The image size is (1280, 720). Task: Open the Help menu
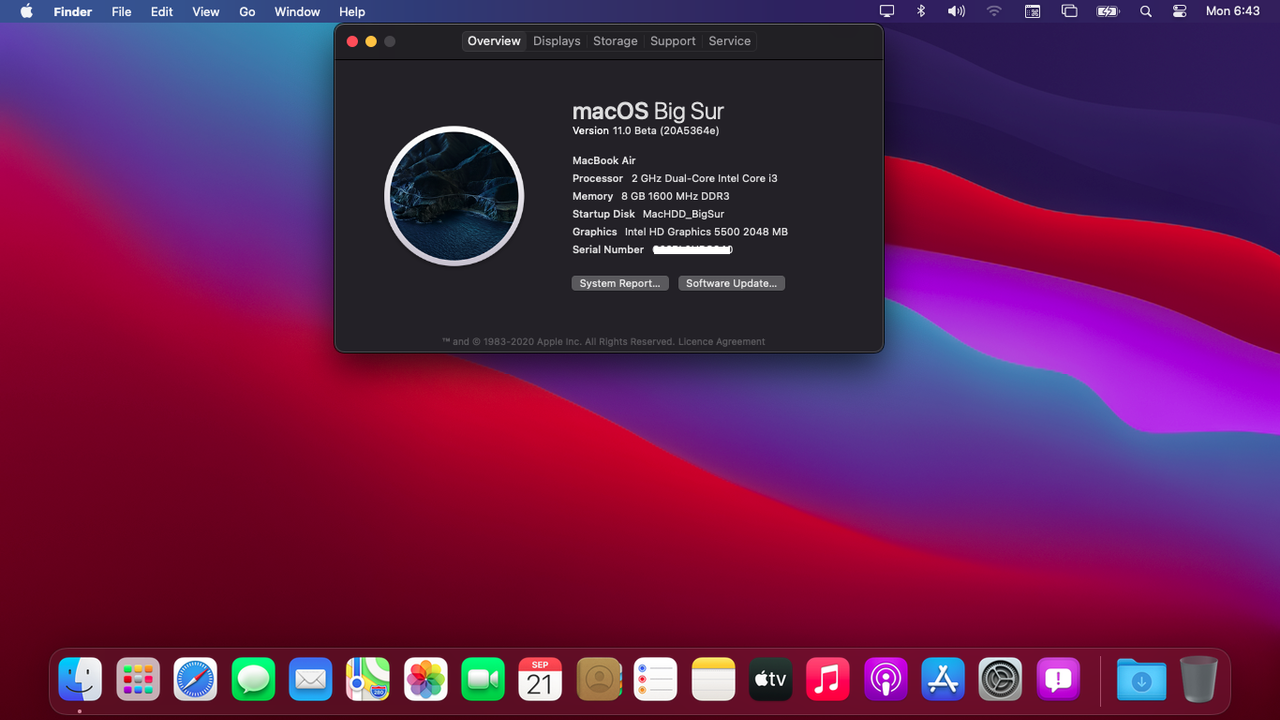pyautogui.click(x=352, y=11)
